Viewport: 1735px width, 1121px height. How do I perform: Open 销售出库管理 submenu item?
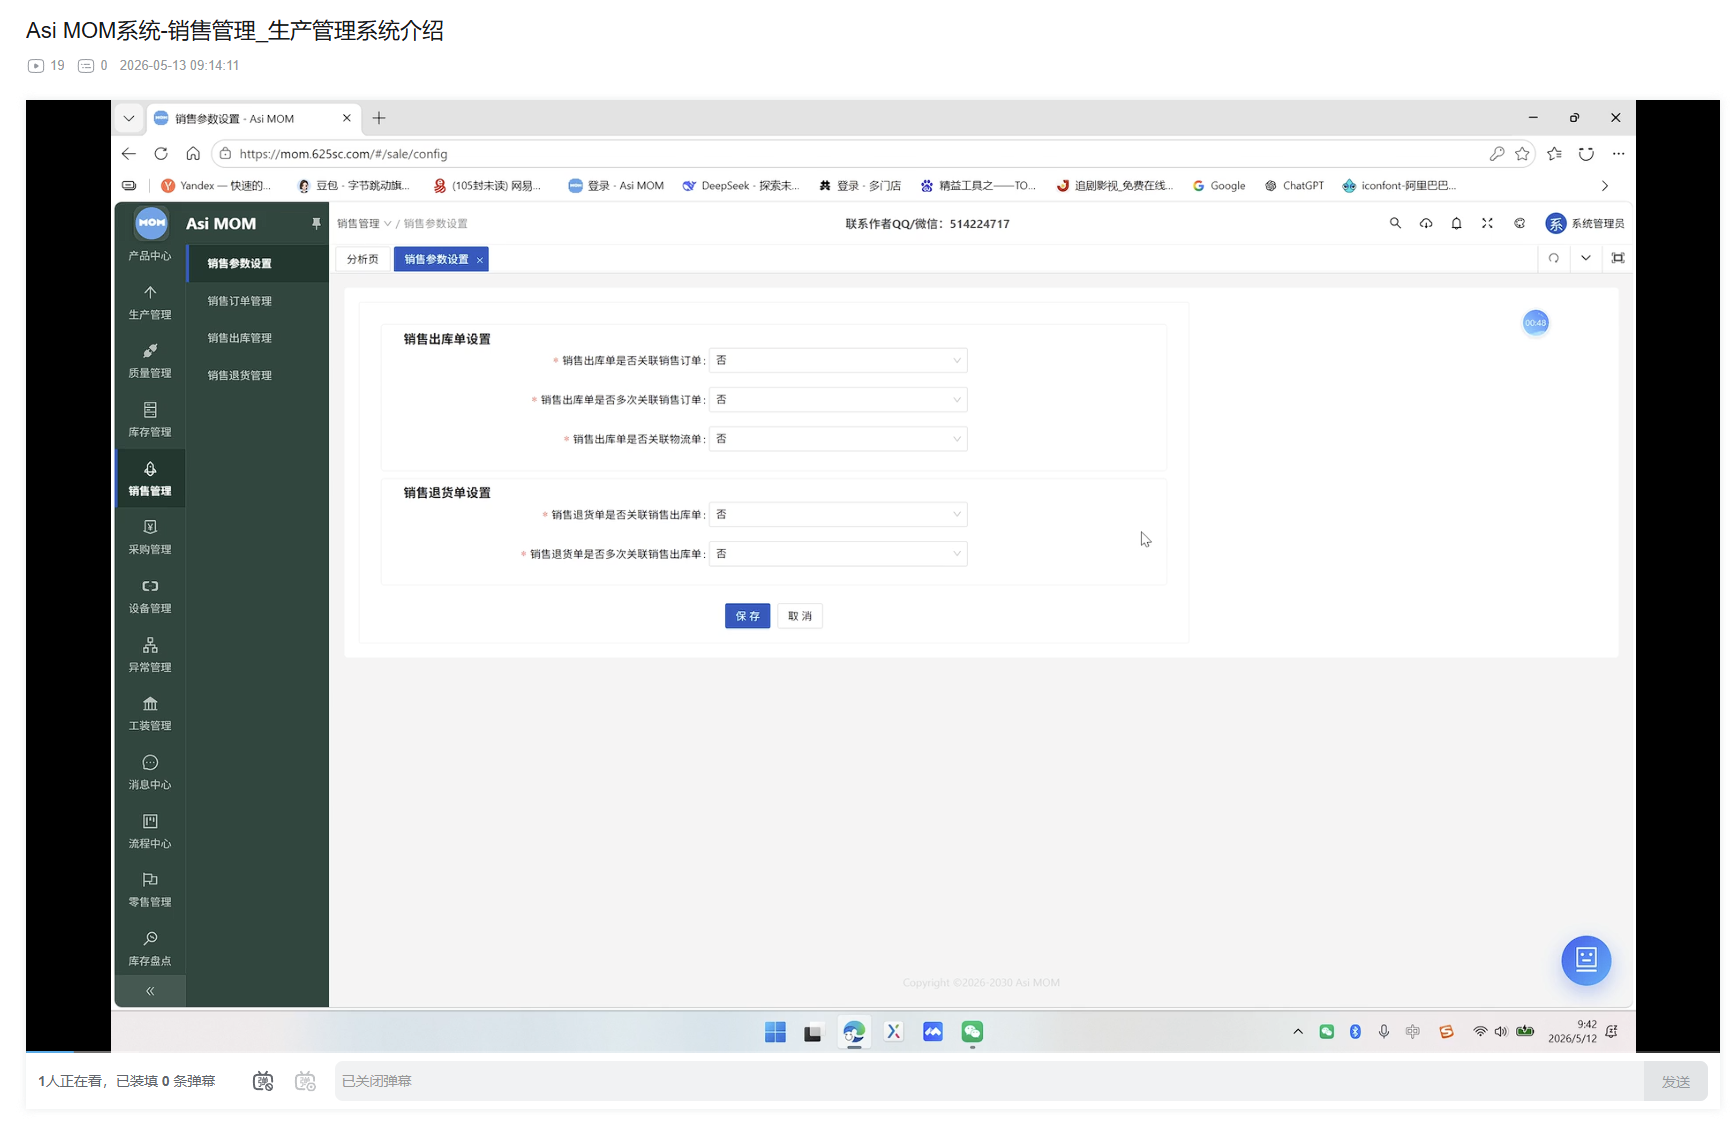click(x=257, y=338)
